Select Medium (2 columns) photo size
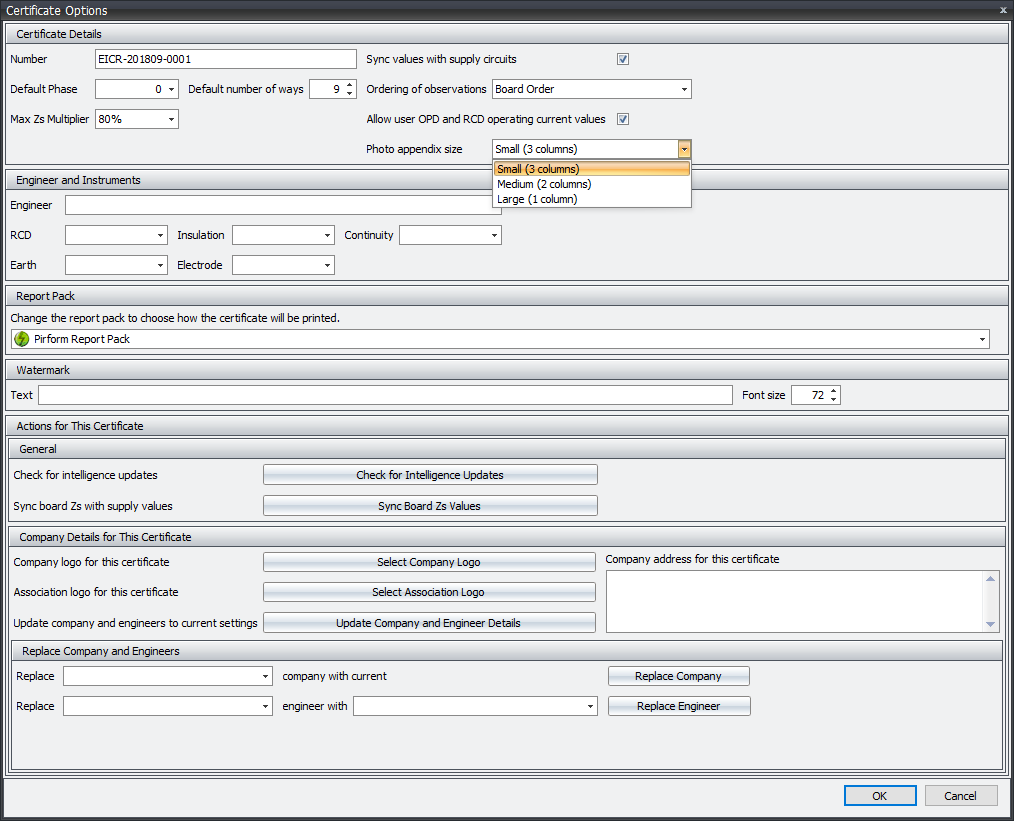The image size is (1014, 821). pyautogui.click(x=544, y=184)
